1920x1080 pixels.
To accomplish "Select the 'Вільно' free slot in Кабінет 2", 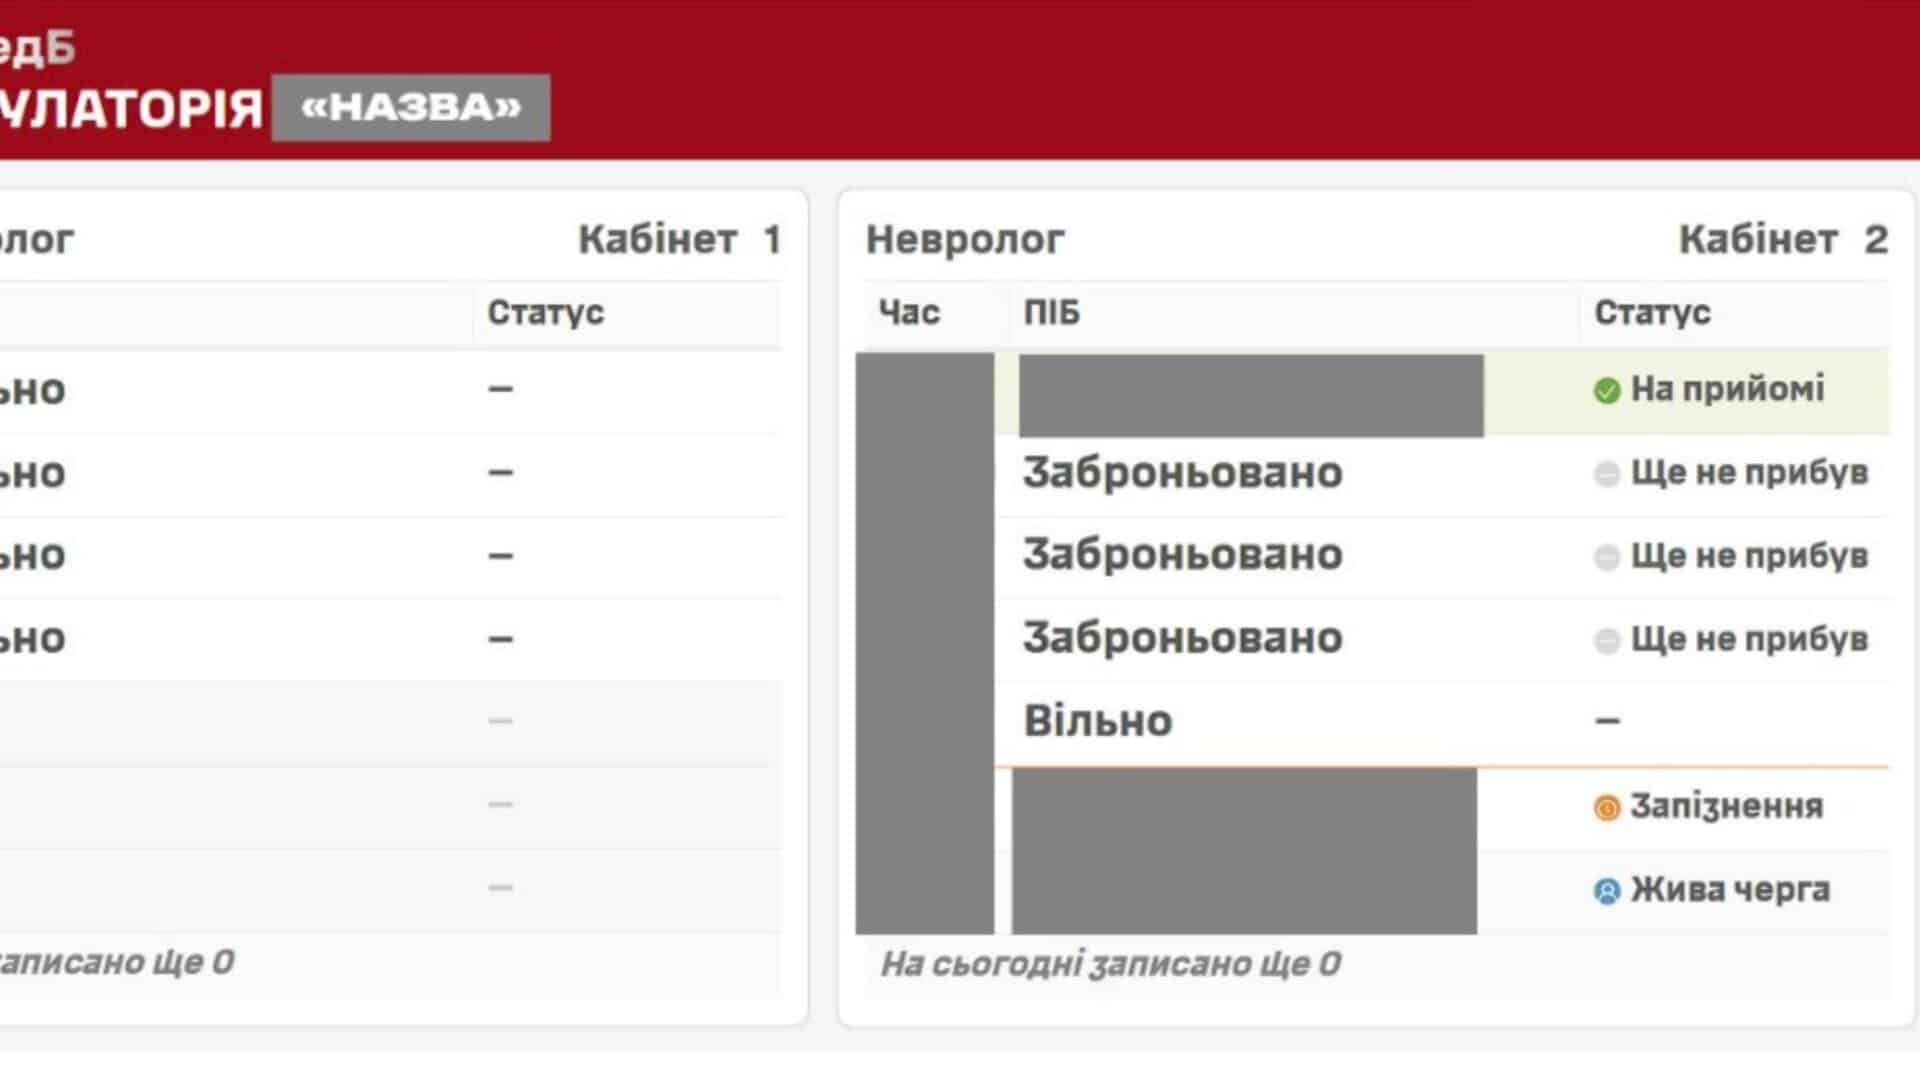I will 1097,721.
